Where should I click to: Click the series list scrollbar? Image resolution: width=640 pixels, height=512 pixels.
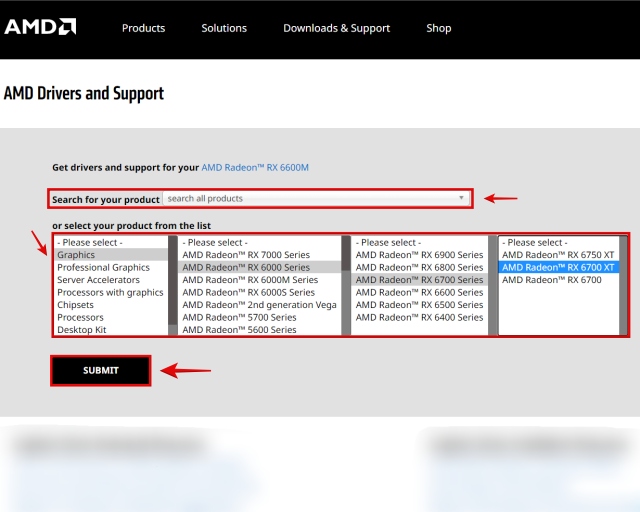click(x=346, y=285)
